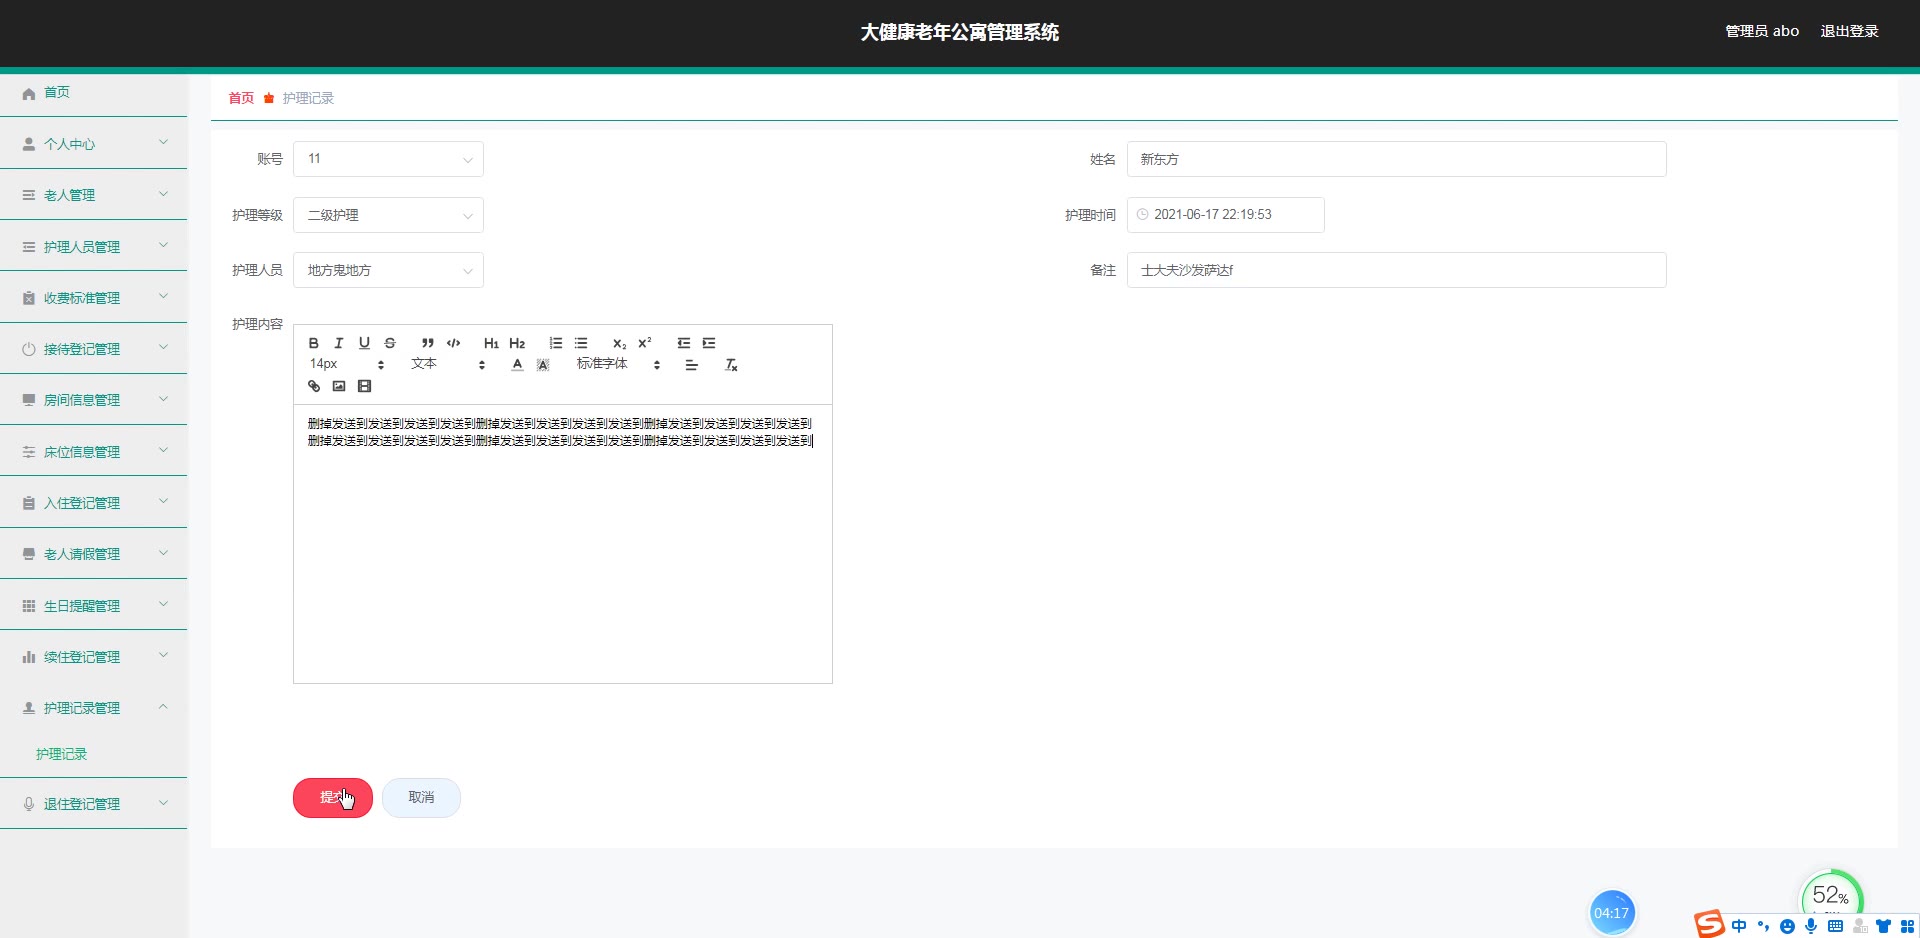Open the IME toolbox grid icon

point(1907,926)
